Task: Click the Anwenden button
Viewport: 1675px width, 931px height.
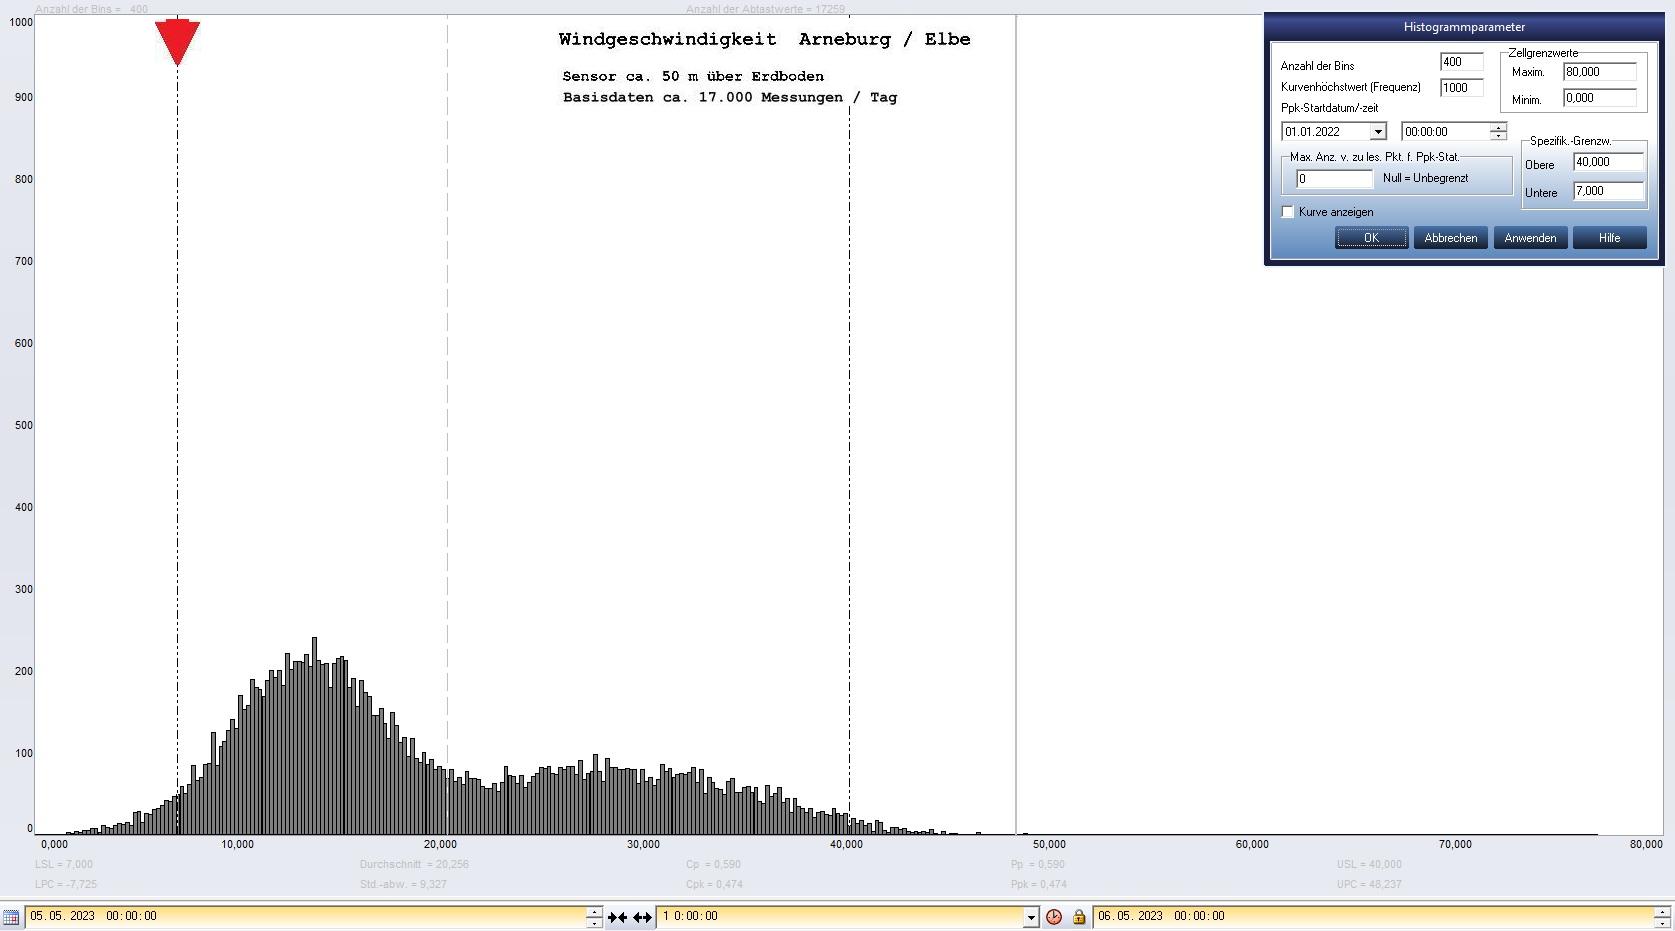Action: tap(1530, 238)
